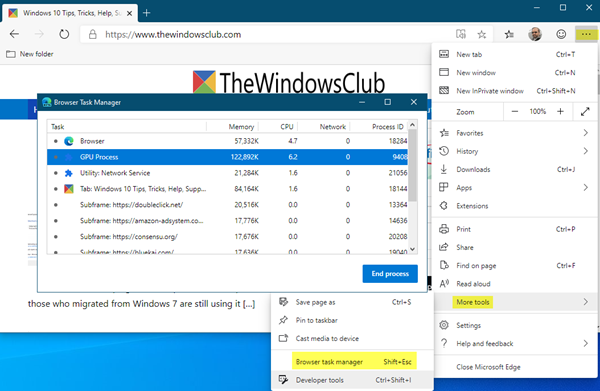Select the Utility: Network Service row
The width and height of the screenshot is (600, 391).
227,173
